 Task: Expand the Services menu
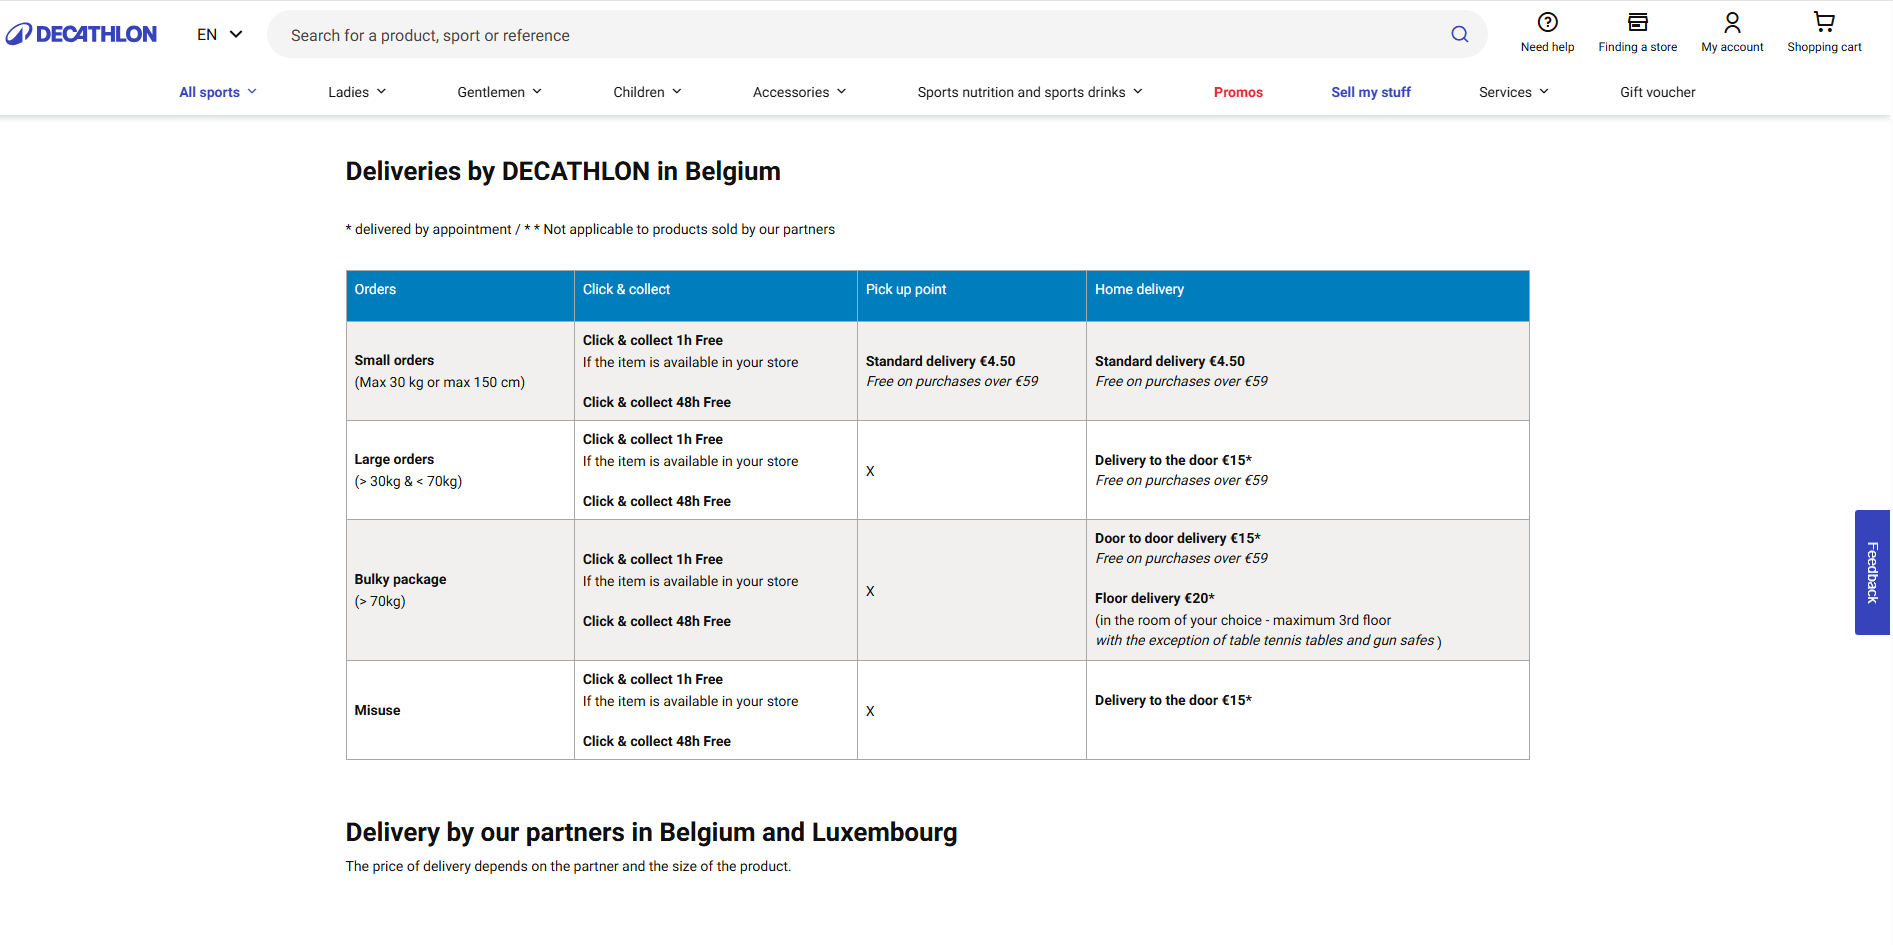coord(1514,92)
